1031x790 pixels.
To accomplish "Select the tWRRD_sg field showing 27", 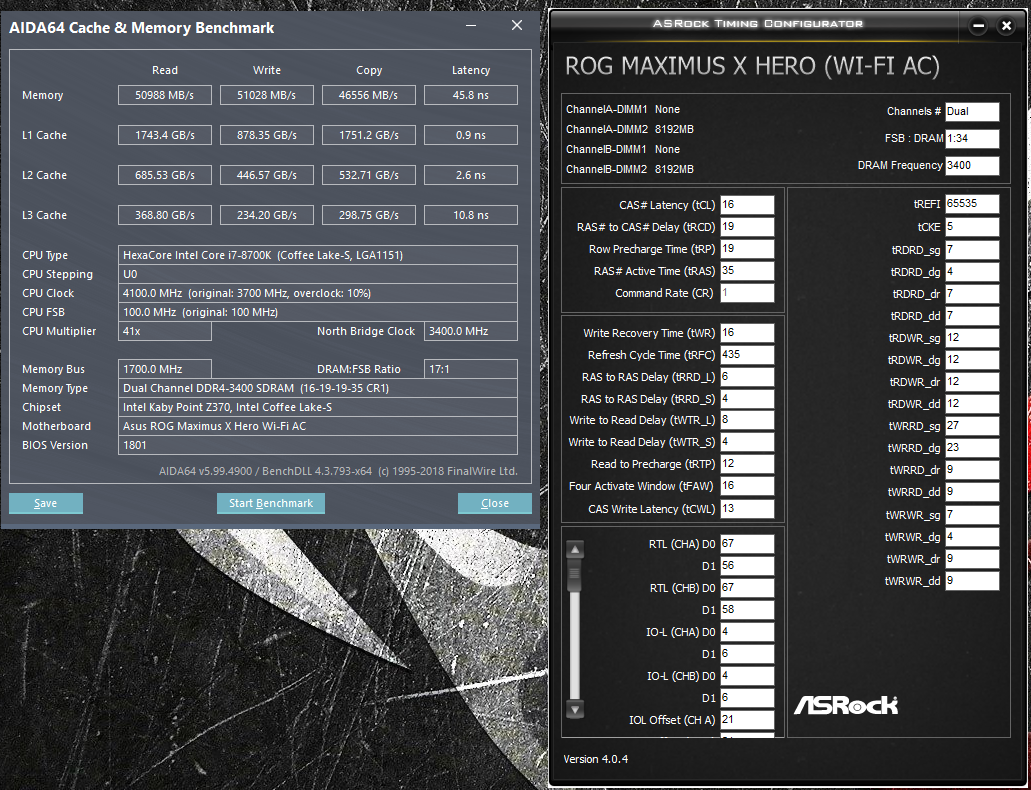I will (x=972, y=426).
